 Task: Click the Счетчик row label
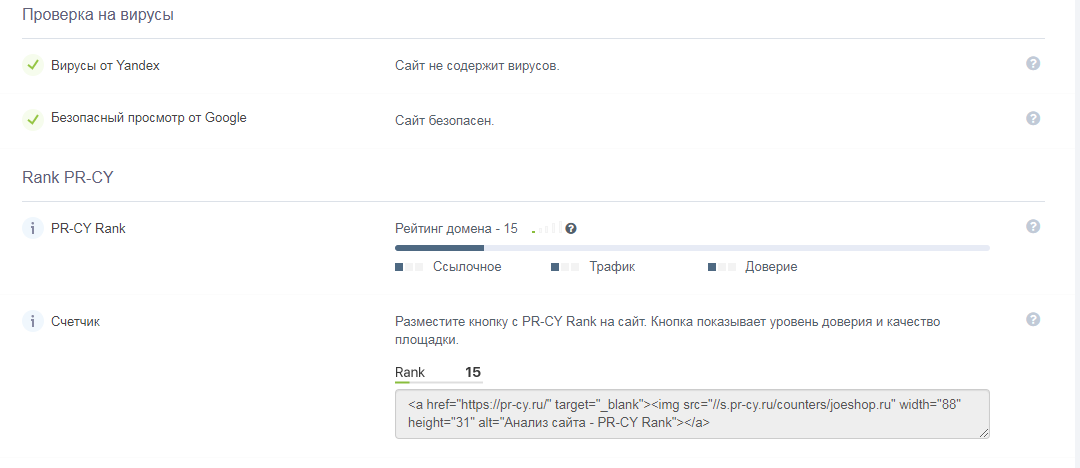click(x=75, y=322)
